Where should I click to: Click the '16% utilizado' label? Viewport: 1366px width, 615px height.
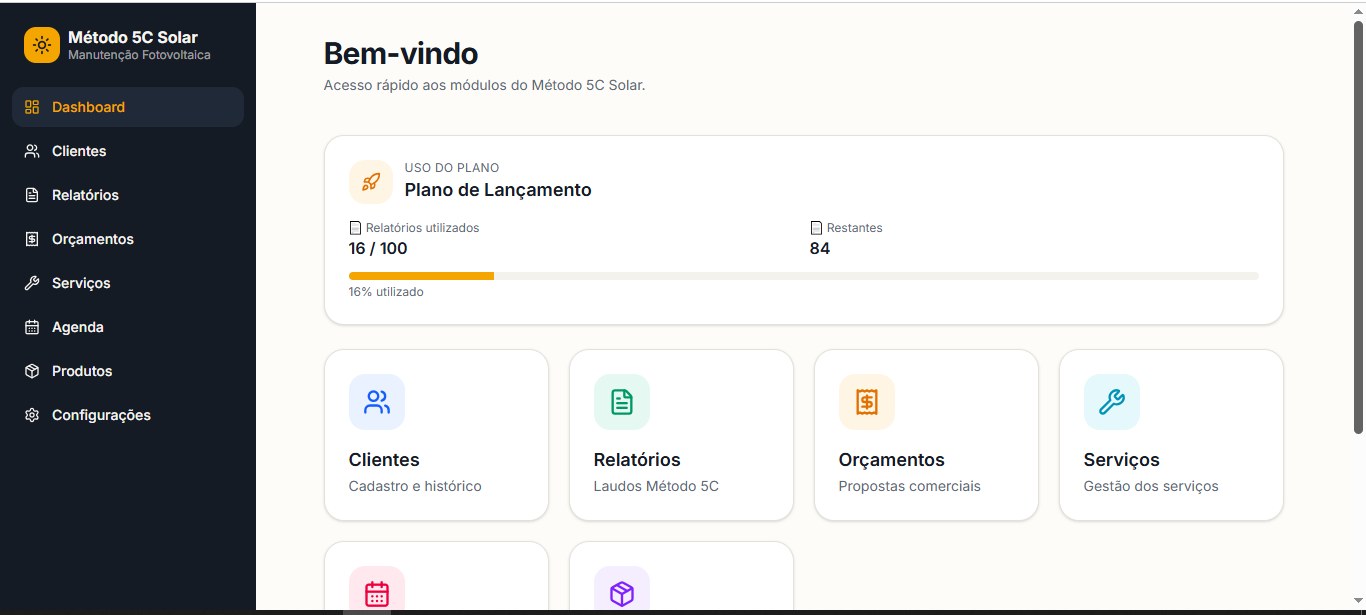(x=386, y=292)
